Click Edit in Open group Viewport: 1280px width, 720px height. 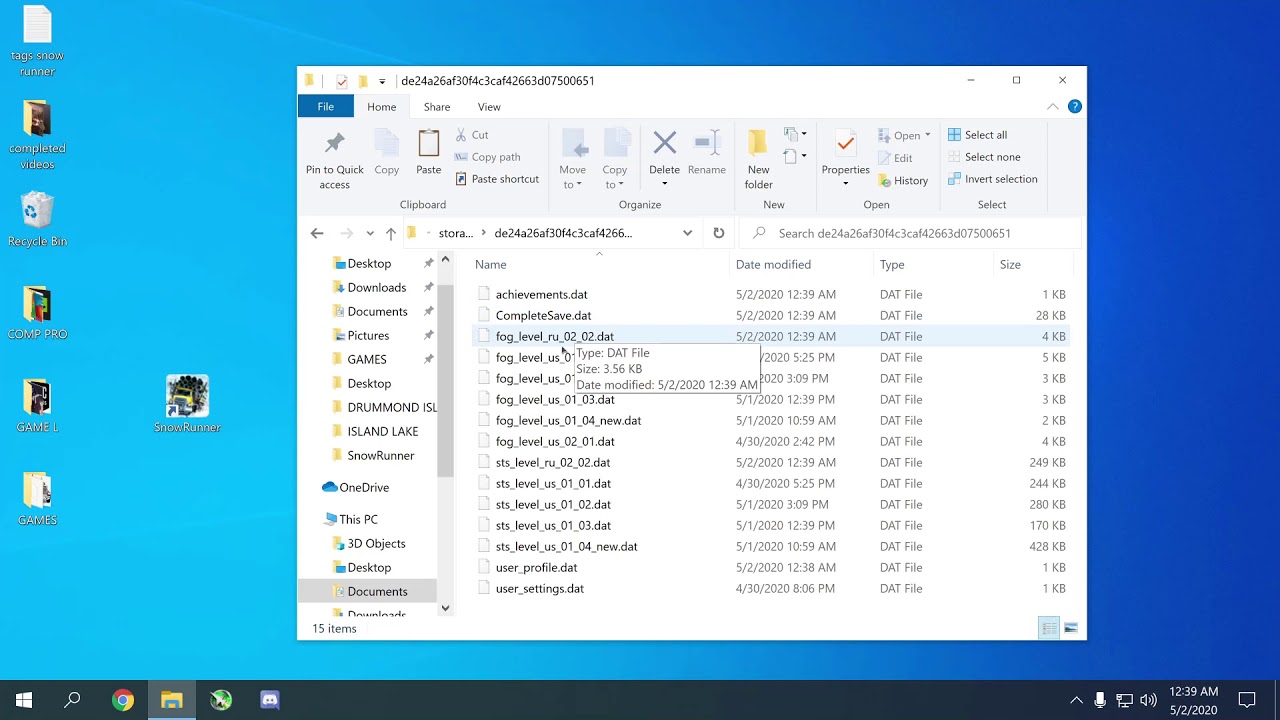click(895, 158)
